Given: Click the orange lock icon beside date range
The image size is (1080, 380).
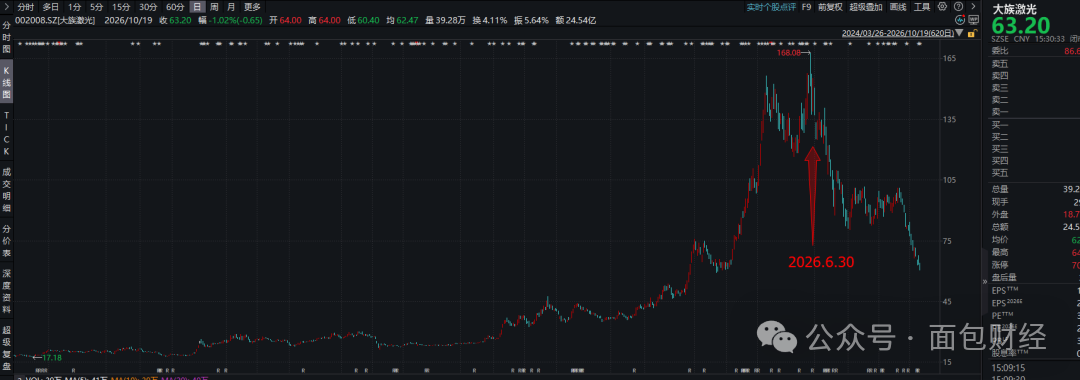Looking at the screenshot, I should tap(973, 33).
